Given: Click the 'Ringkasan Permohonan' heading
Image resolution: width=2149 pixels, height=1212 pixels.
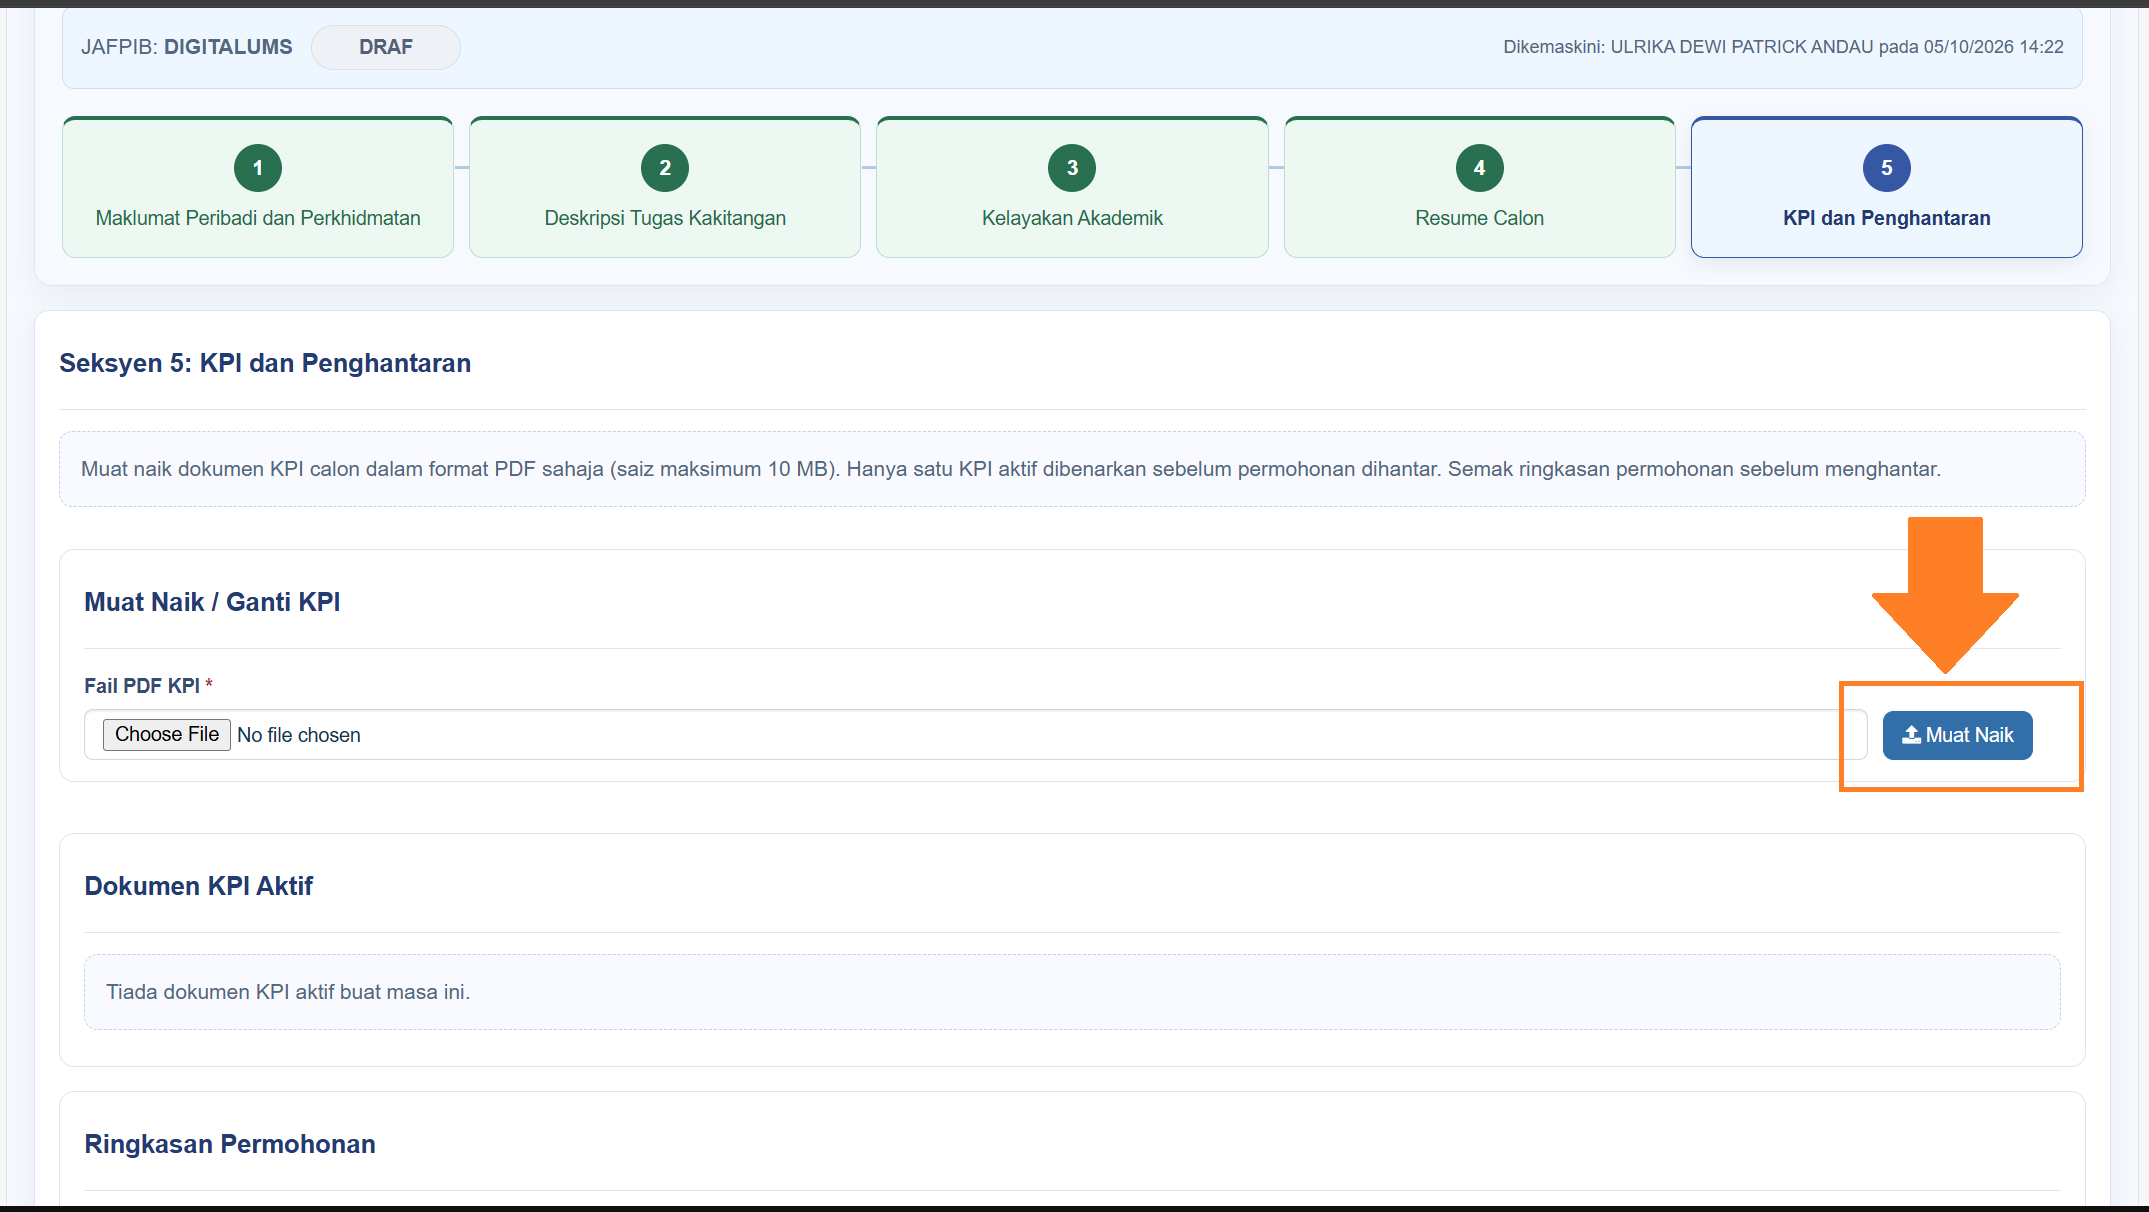Looking at the screenshot, I should tap(230, 1144).
